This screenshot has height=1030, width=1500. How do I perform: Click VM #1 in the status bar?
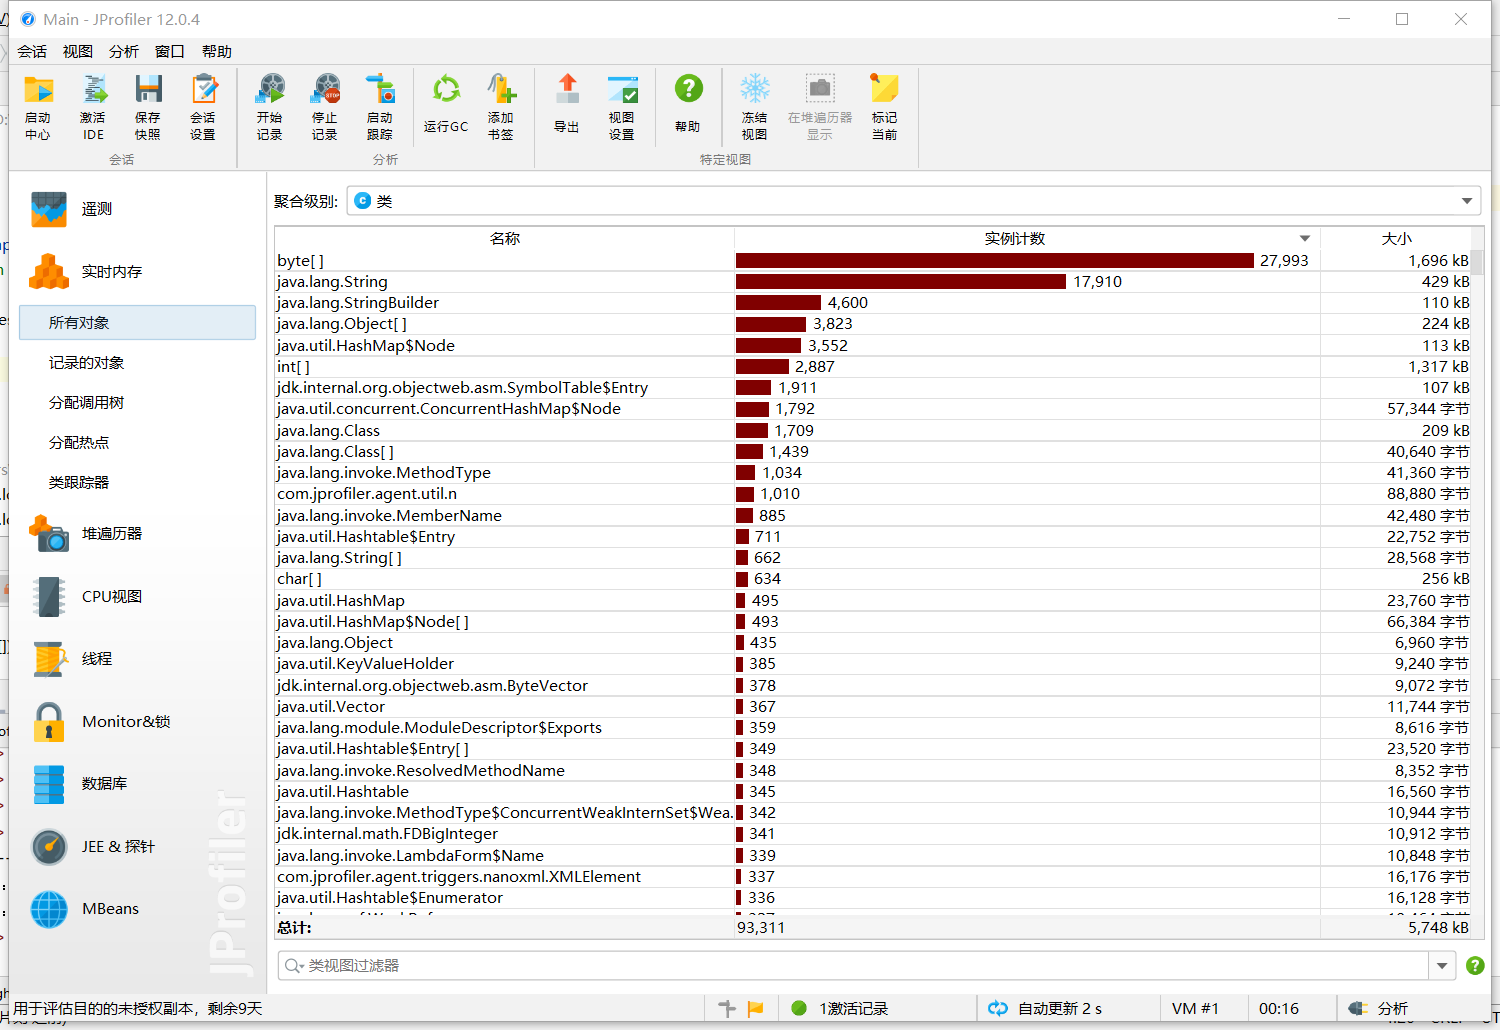pyautogui.click(x=1195, y=1008)
